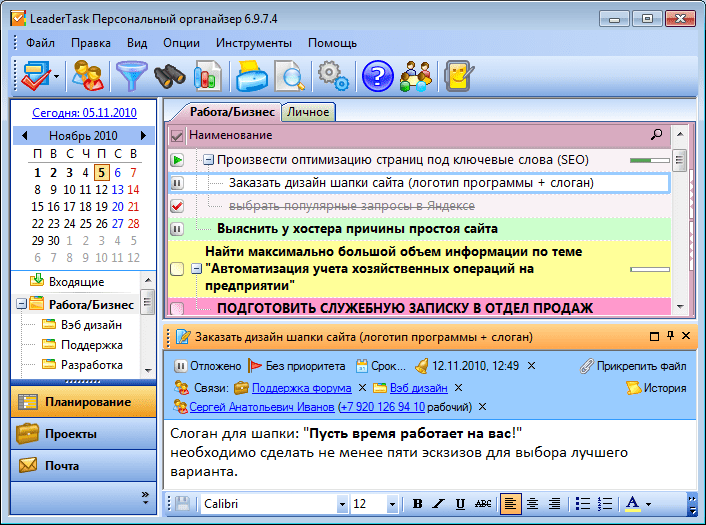Click the group meeting people icon
This screenshot has height=525, width=706.
tap(416, 76)
